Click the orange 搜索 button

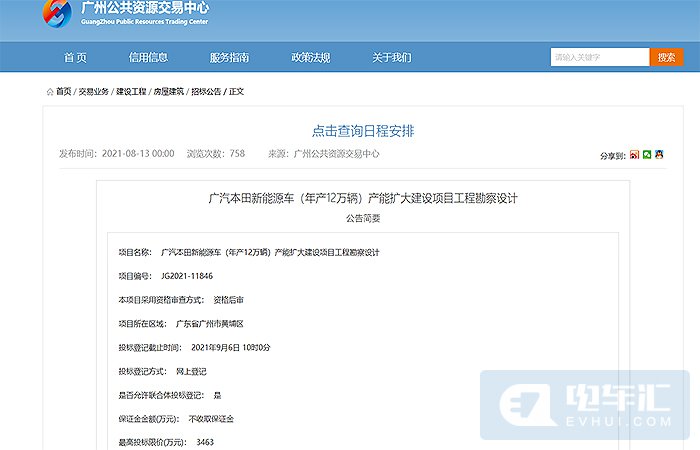667,57
